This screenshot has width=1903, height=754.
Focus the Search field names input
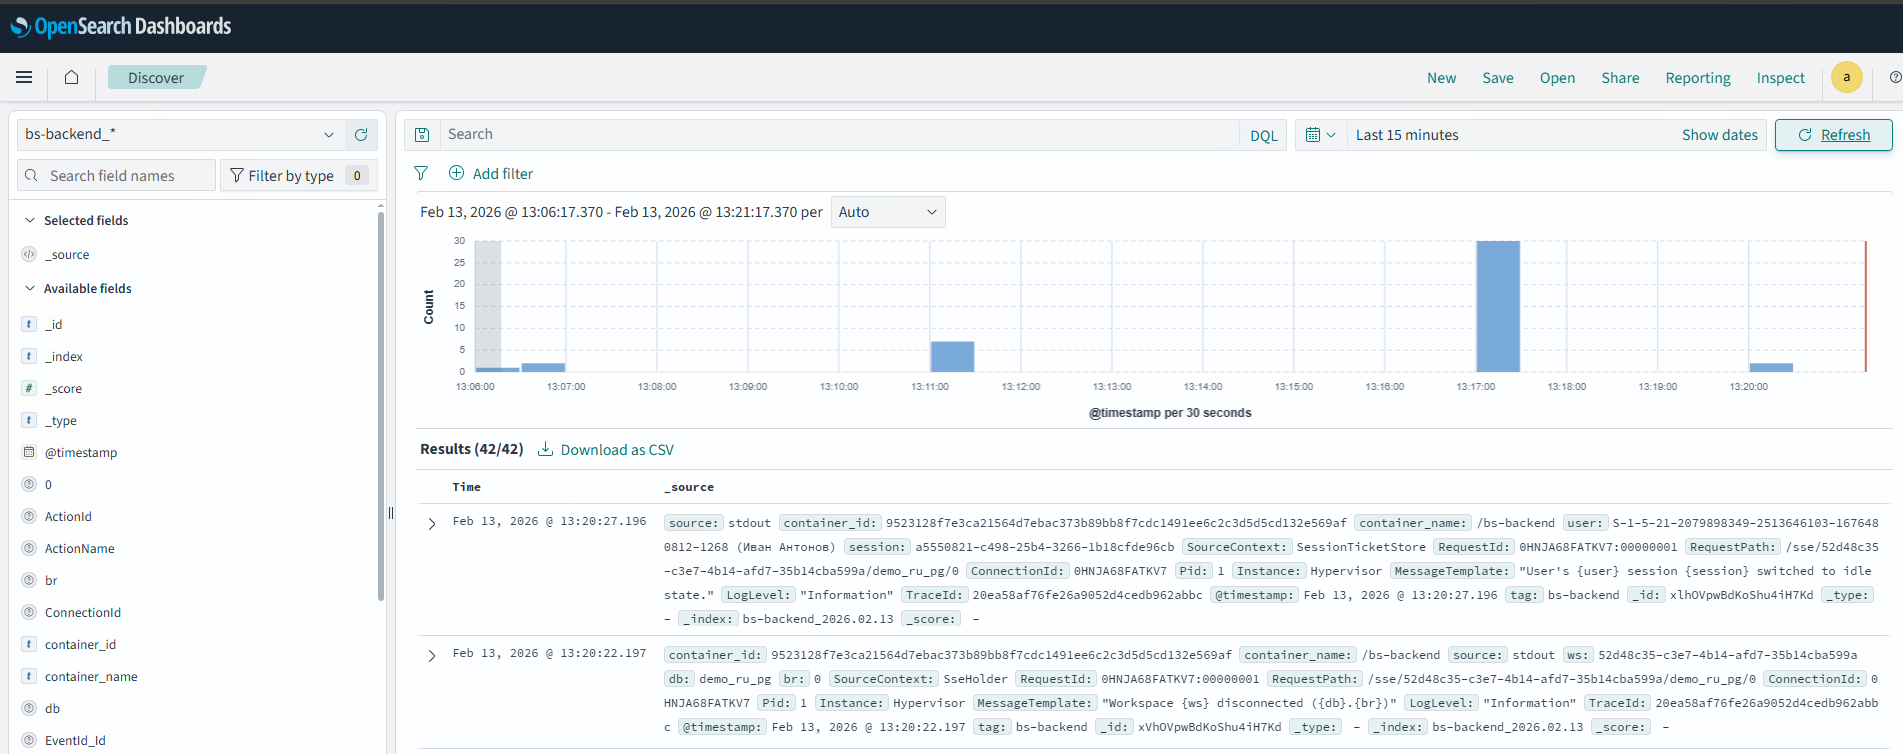coord(127,176)
